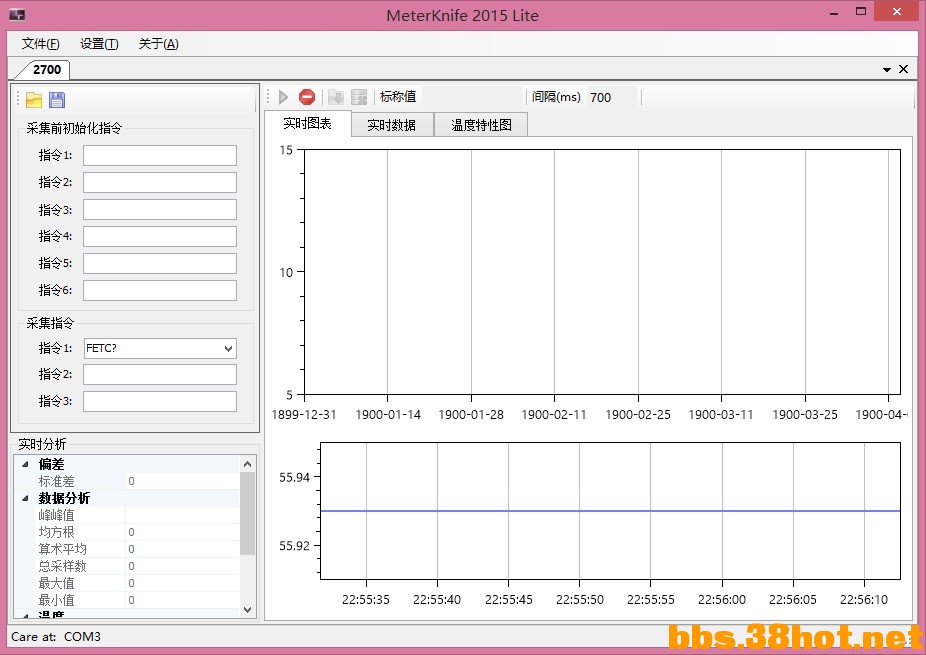Start acquisition with the play triangle
The width and height of the screenshot is (926, 655).
pos(283,97)
